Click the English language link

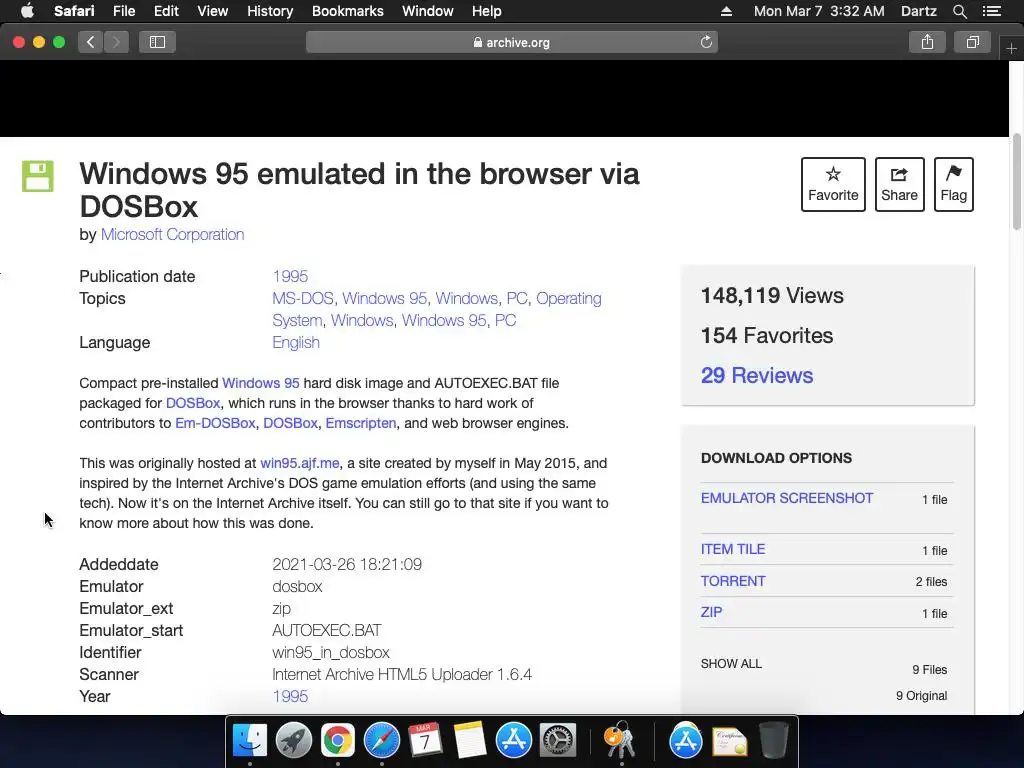pyautogui.click(x=296, y=342)
